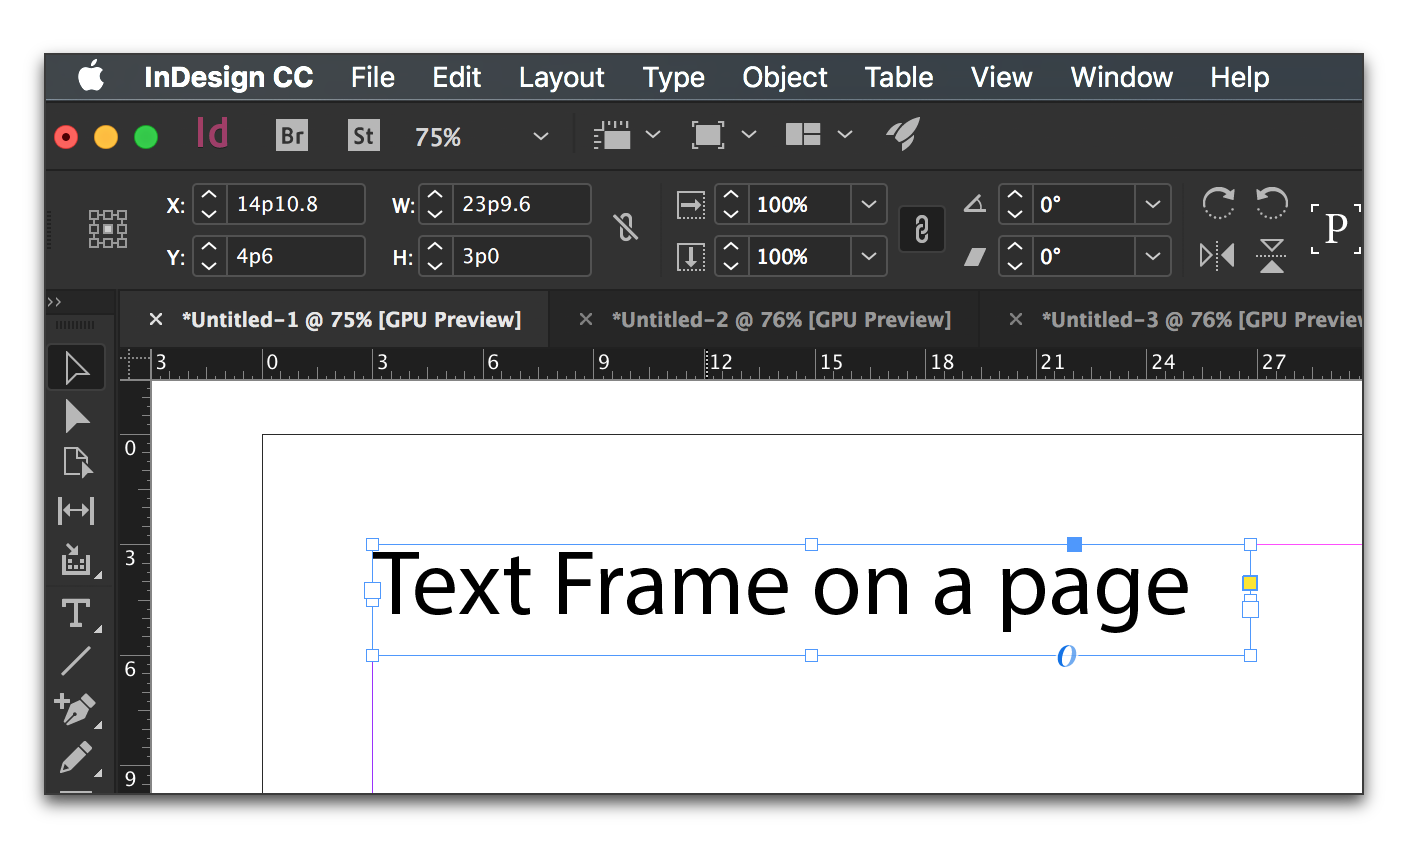The image size is (1408, 847).
Task: Open the Layout menu
Action: pyautogui.click(x=561, y=77)
